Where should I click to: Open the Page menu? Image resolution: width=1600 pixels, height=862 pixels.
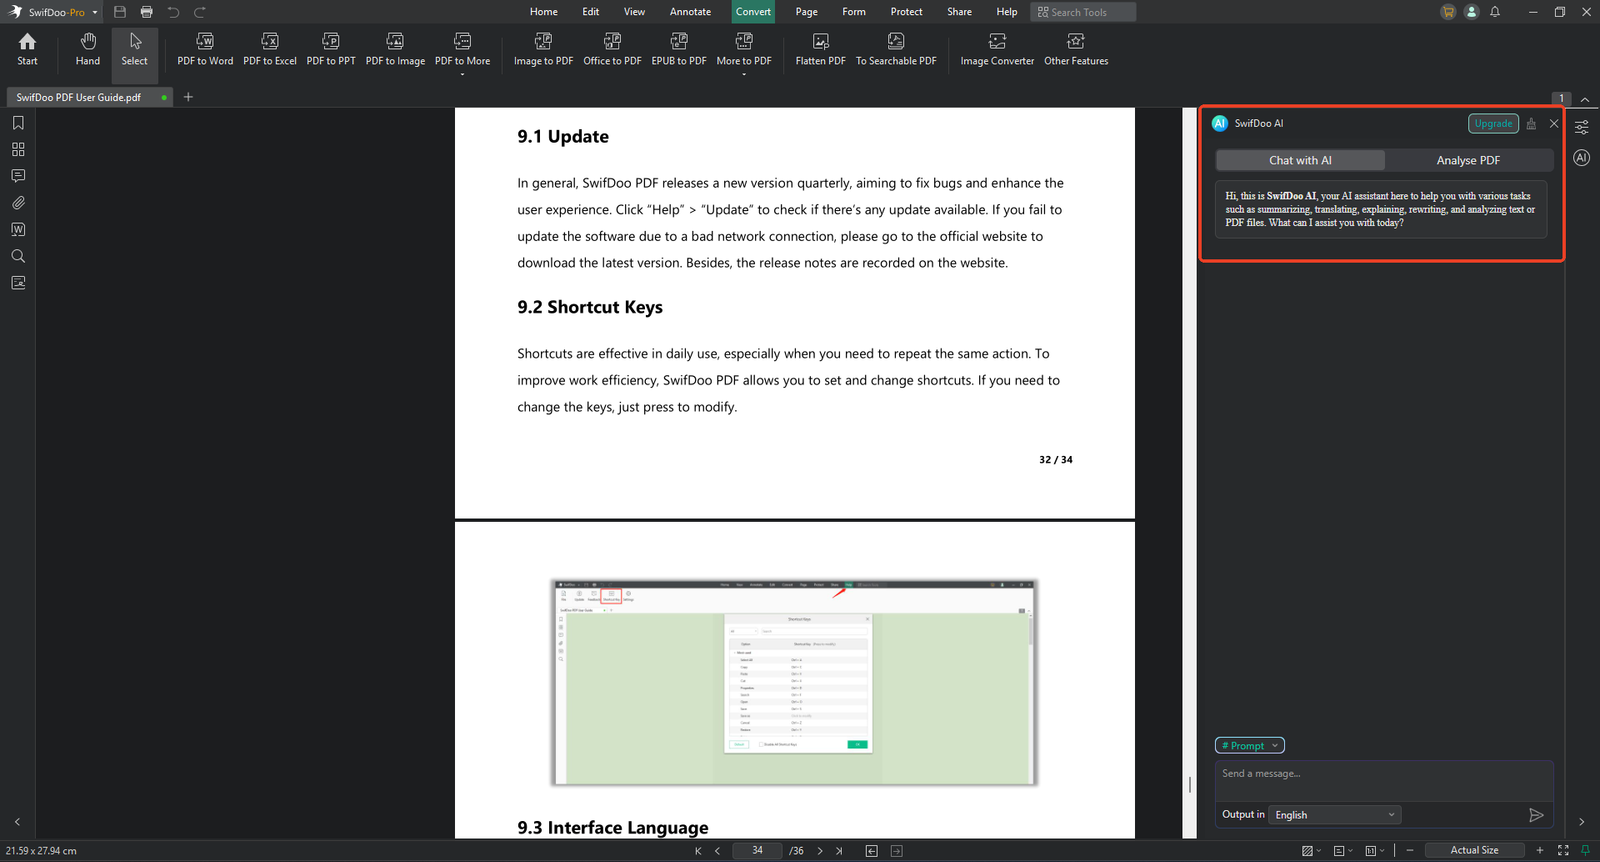click(807, 12)
